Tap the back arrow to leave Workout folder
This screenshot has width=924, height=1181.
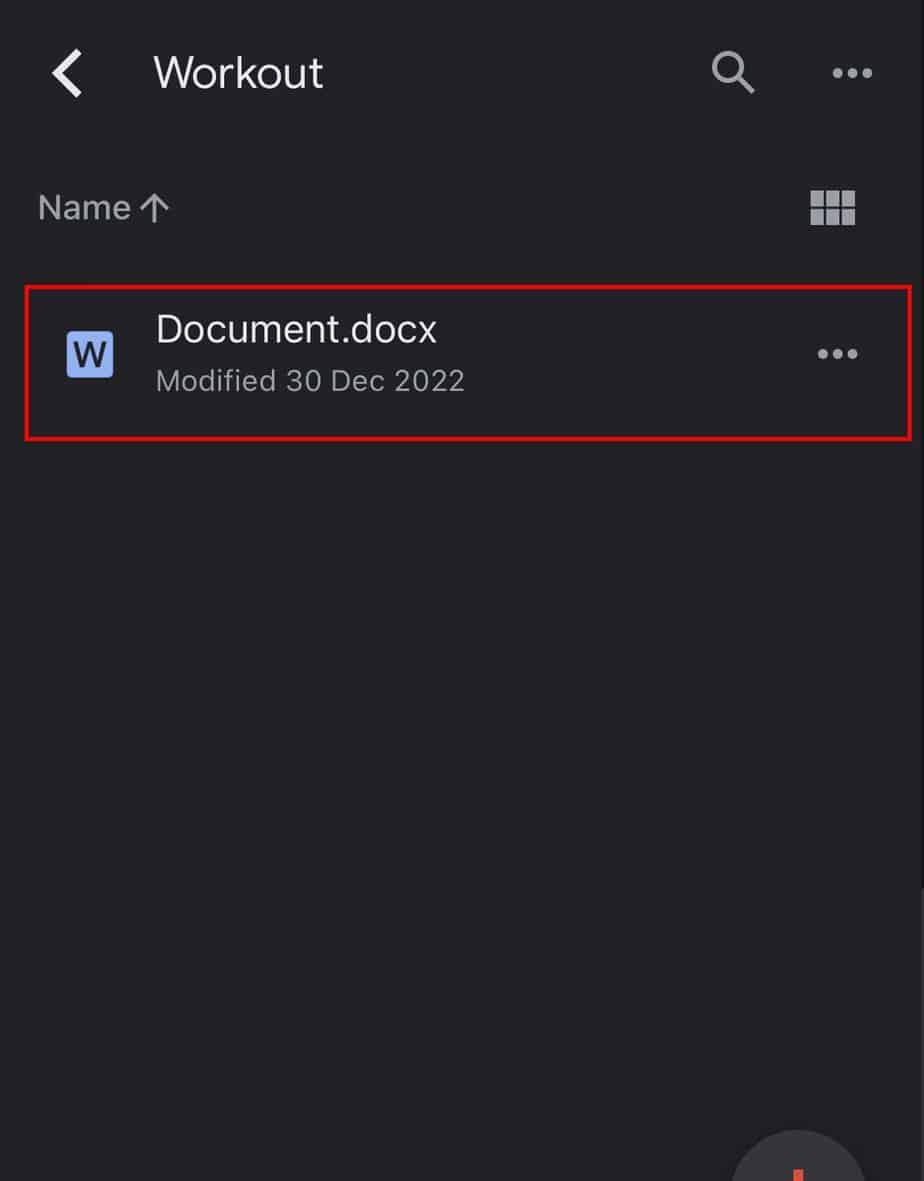pos(67,72)
